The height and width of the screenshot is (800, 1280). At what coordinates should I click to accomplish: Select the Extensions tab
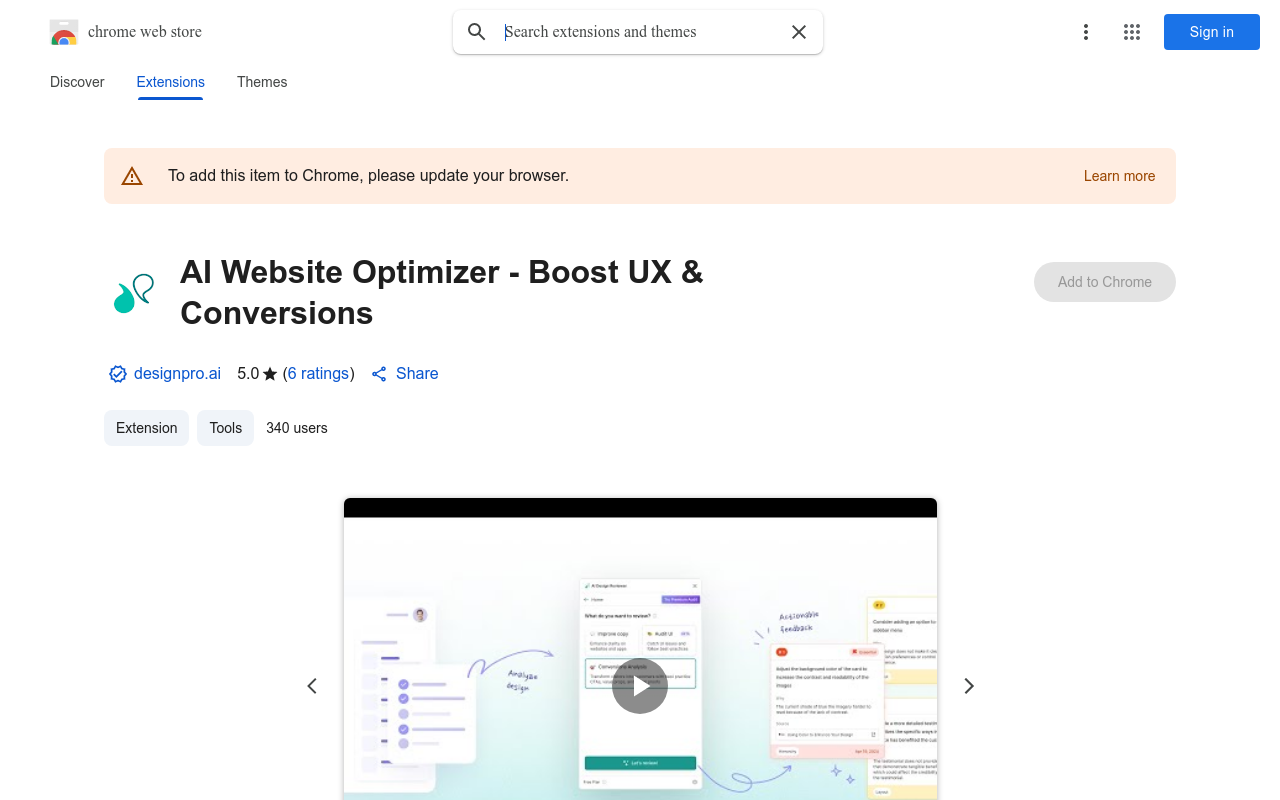tap(171, 82)
